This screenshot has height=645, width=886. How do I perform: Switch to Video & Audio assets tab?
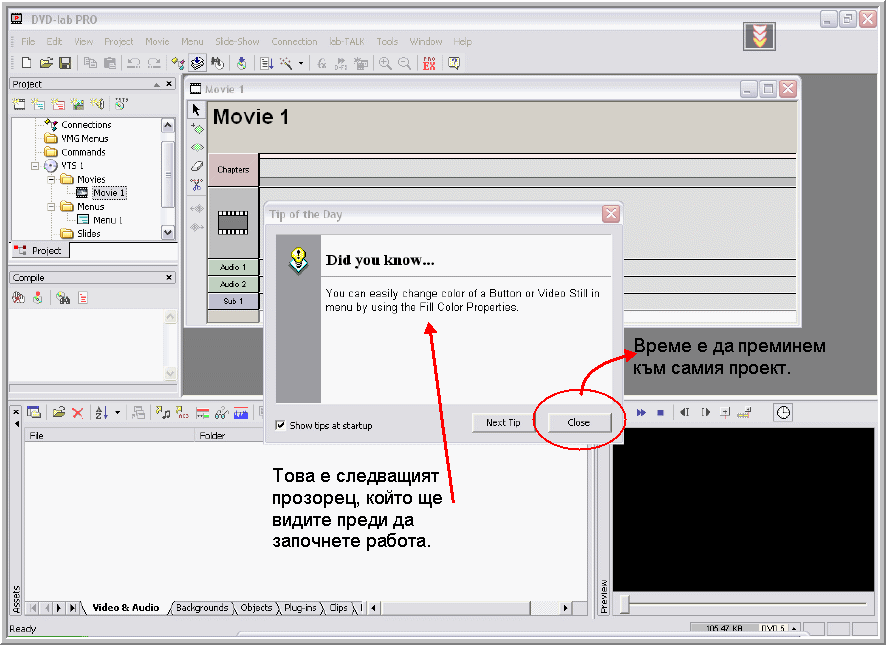(x=125, y=608)
